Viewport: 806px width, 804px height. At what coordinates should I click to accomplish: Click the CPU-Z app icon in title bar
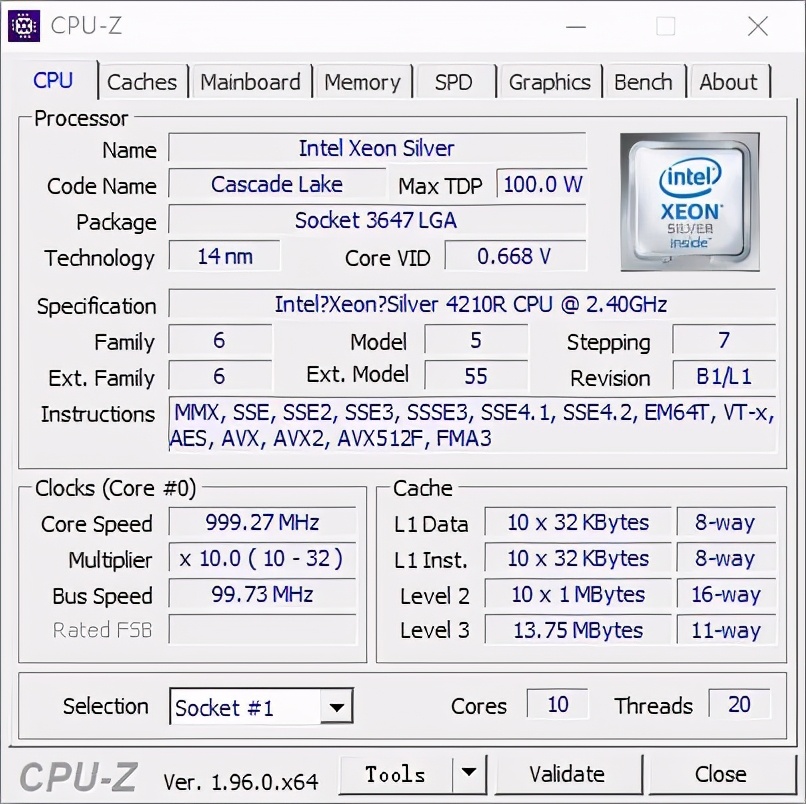pyautogui.click(x=24, y=26)
